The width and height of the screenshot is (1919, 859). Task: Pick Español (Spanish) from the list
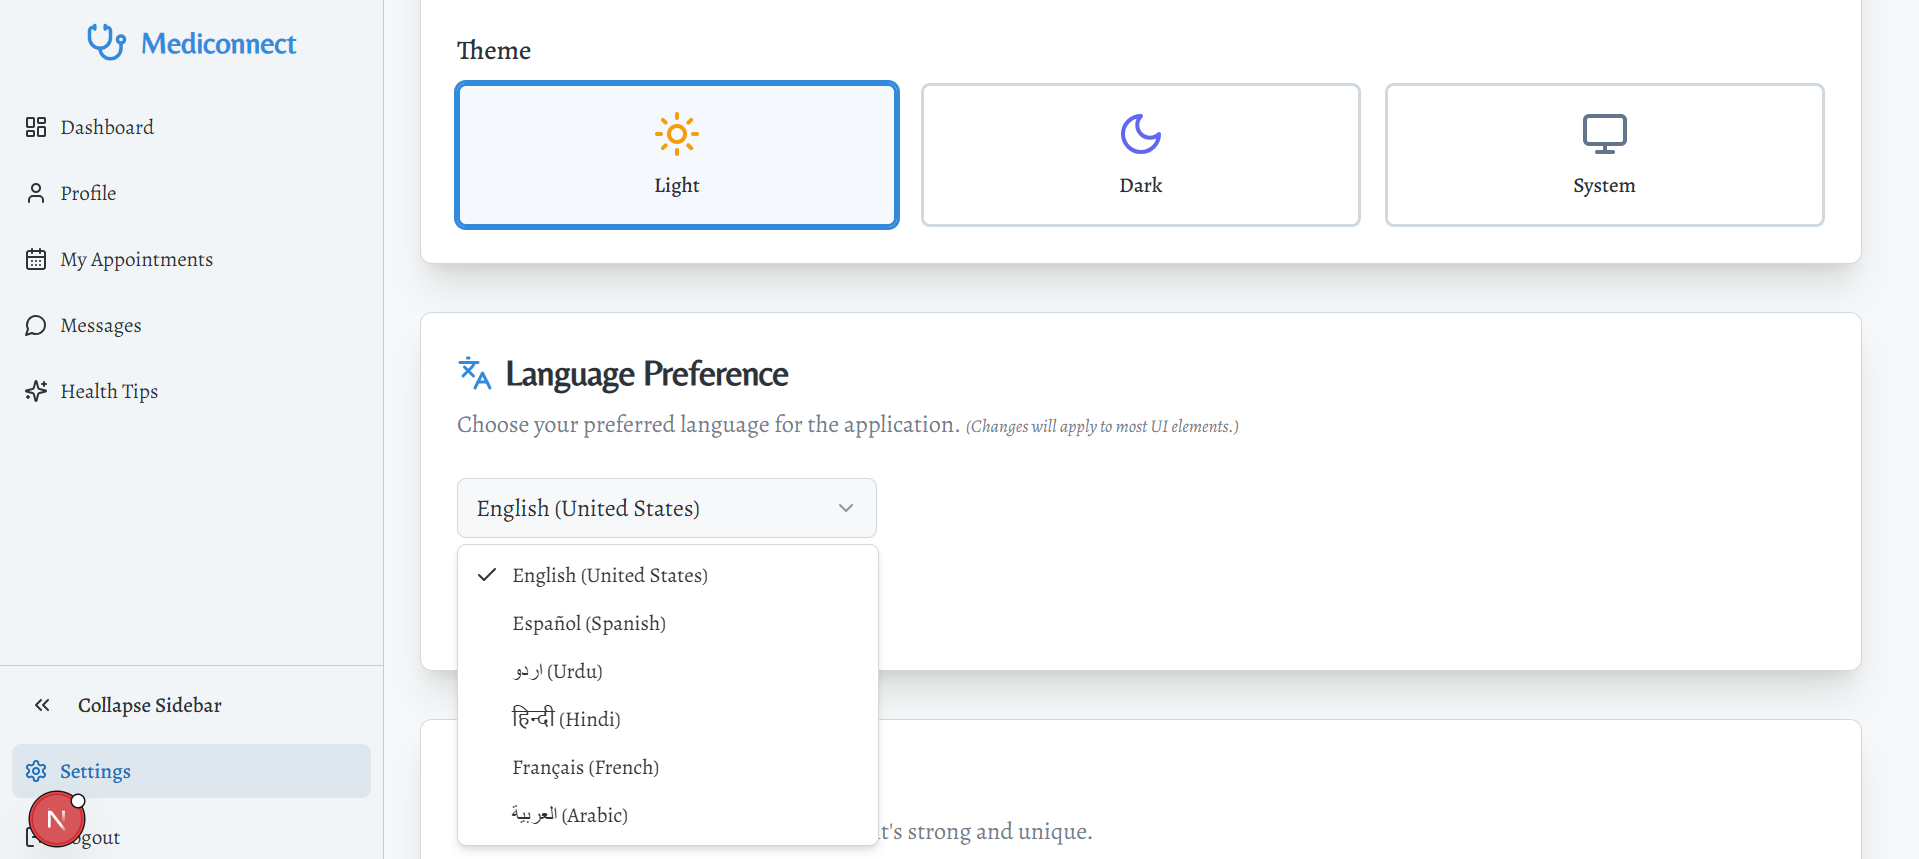[x=589, y=623]
